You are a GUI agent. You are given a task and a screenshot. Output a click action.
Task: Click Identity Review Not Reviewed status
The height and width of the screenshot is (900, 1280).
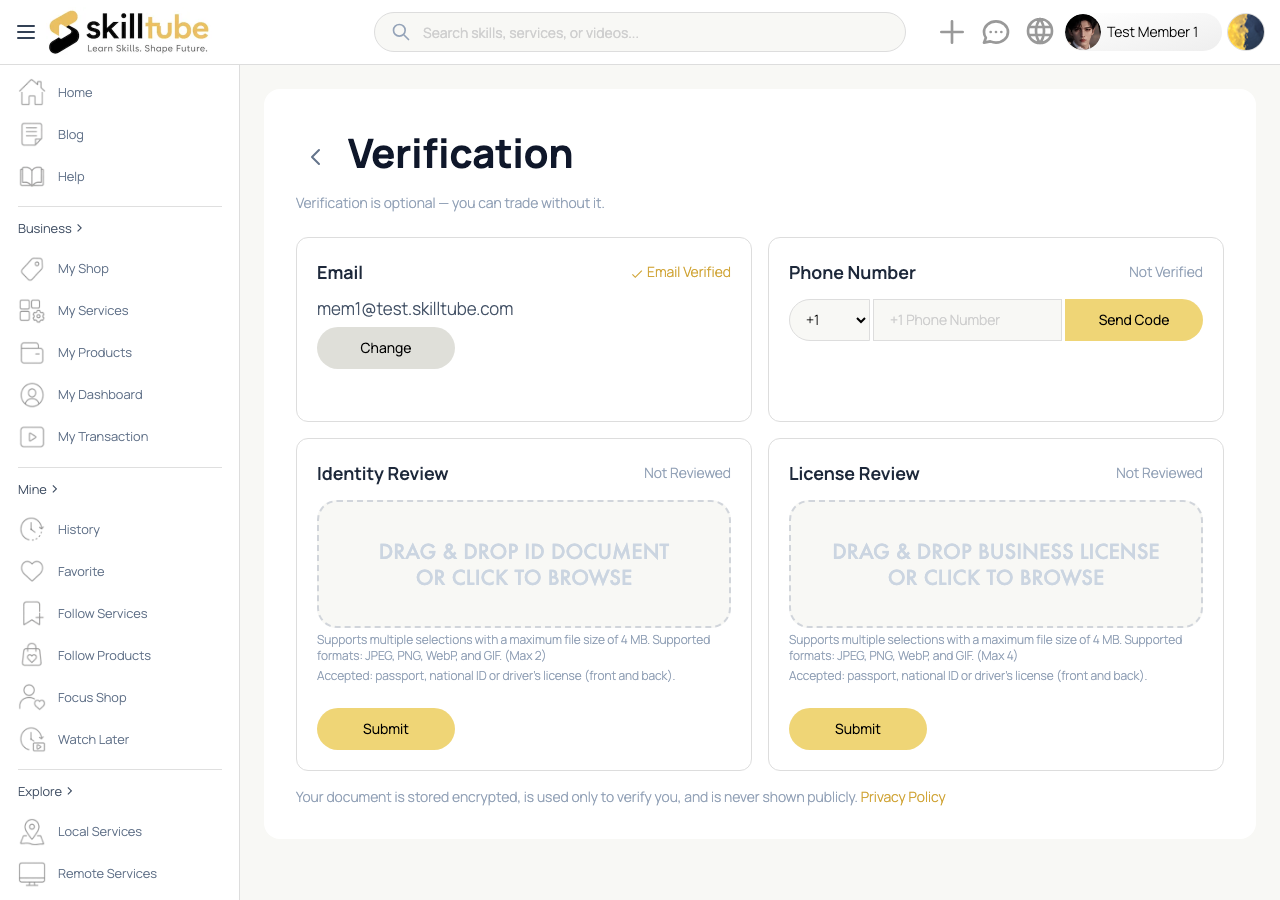pyautogui.click(x=687, y=473)
